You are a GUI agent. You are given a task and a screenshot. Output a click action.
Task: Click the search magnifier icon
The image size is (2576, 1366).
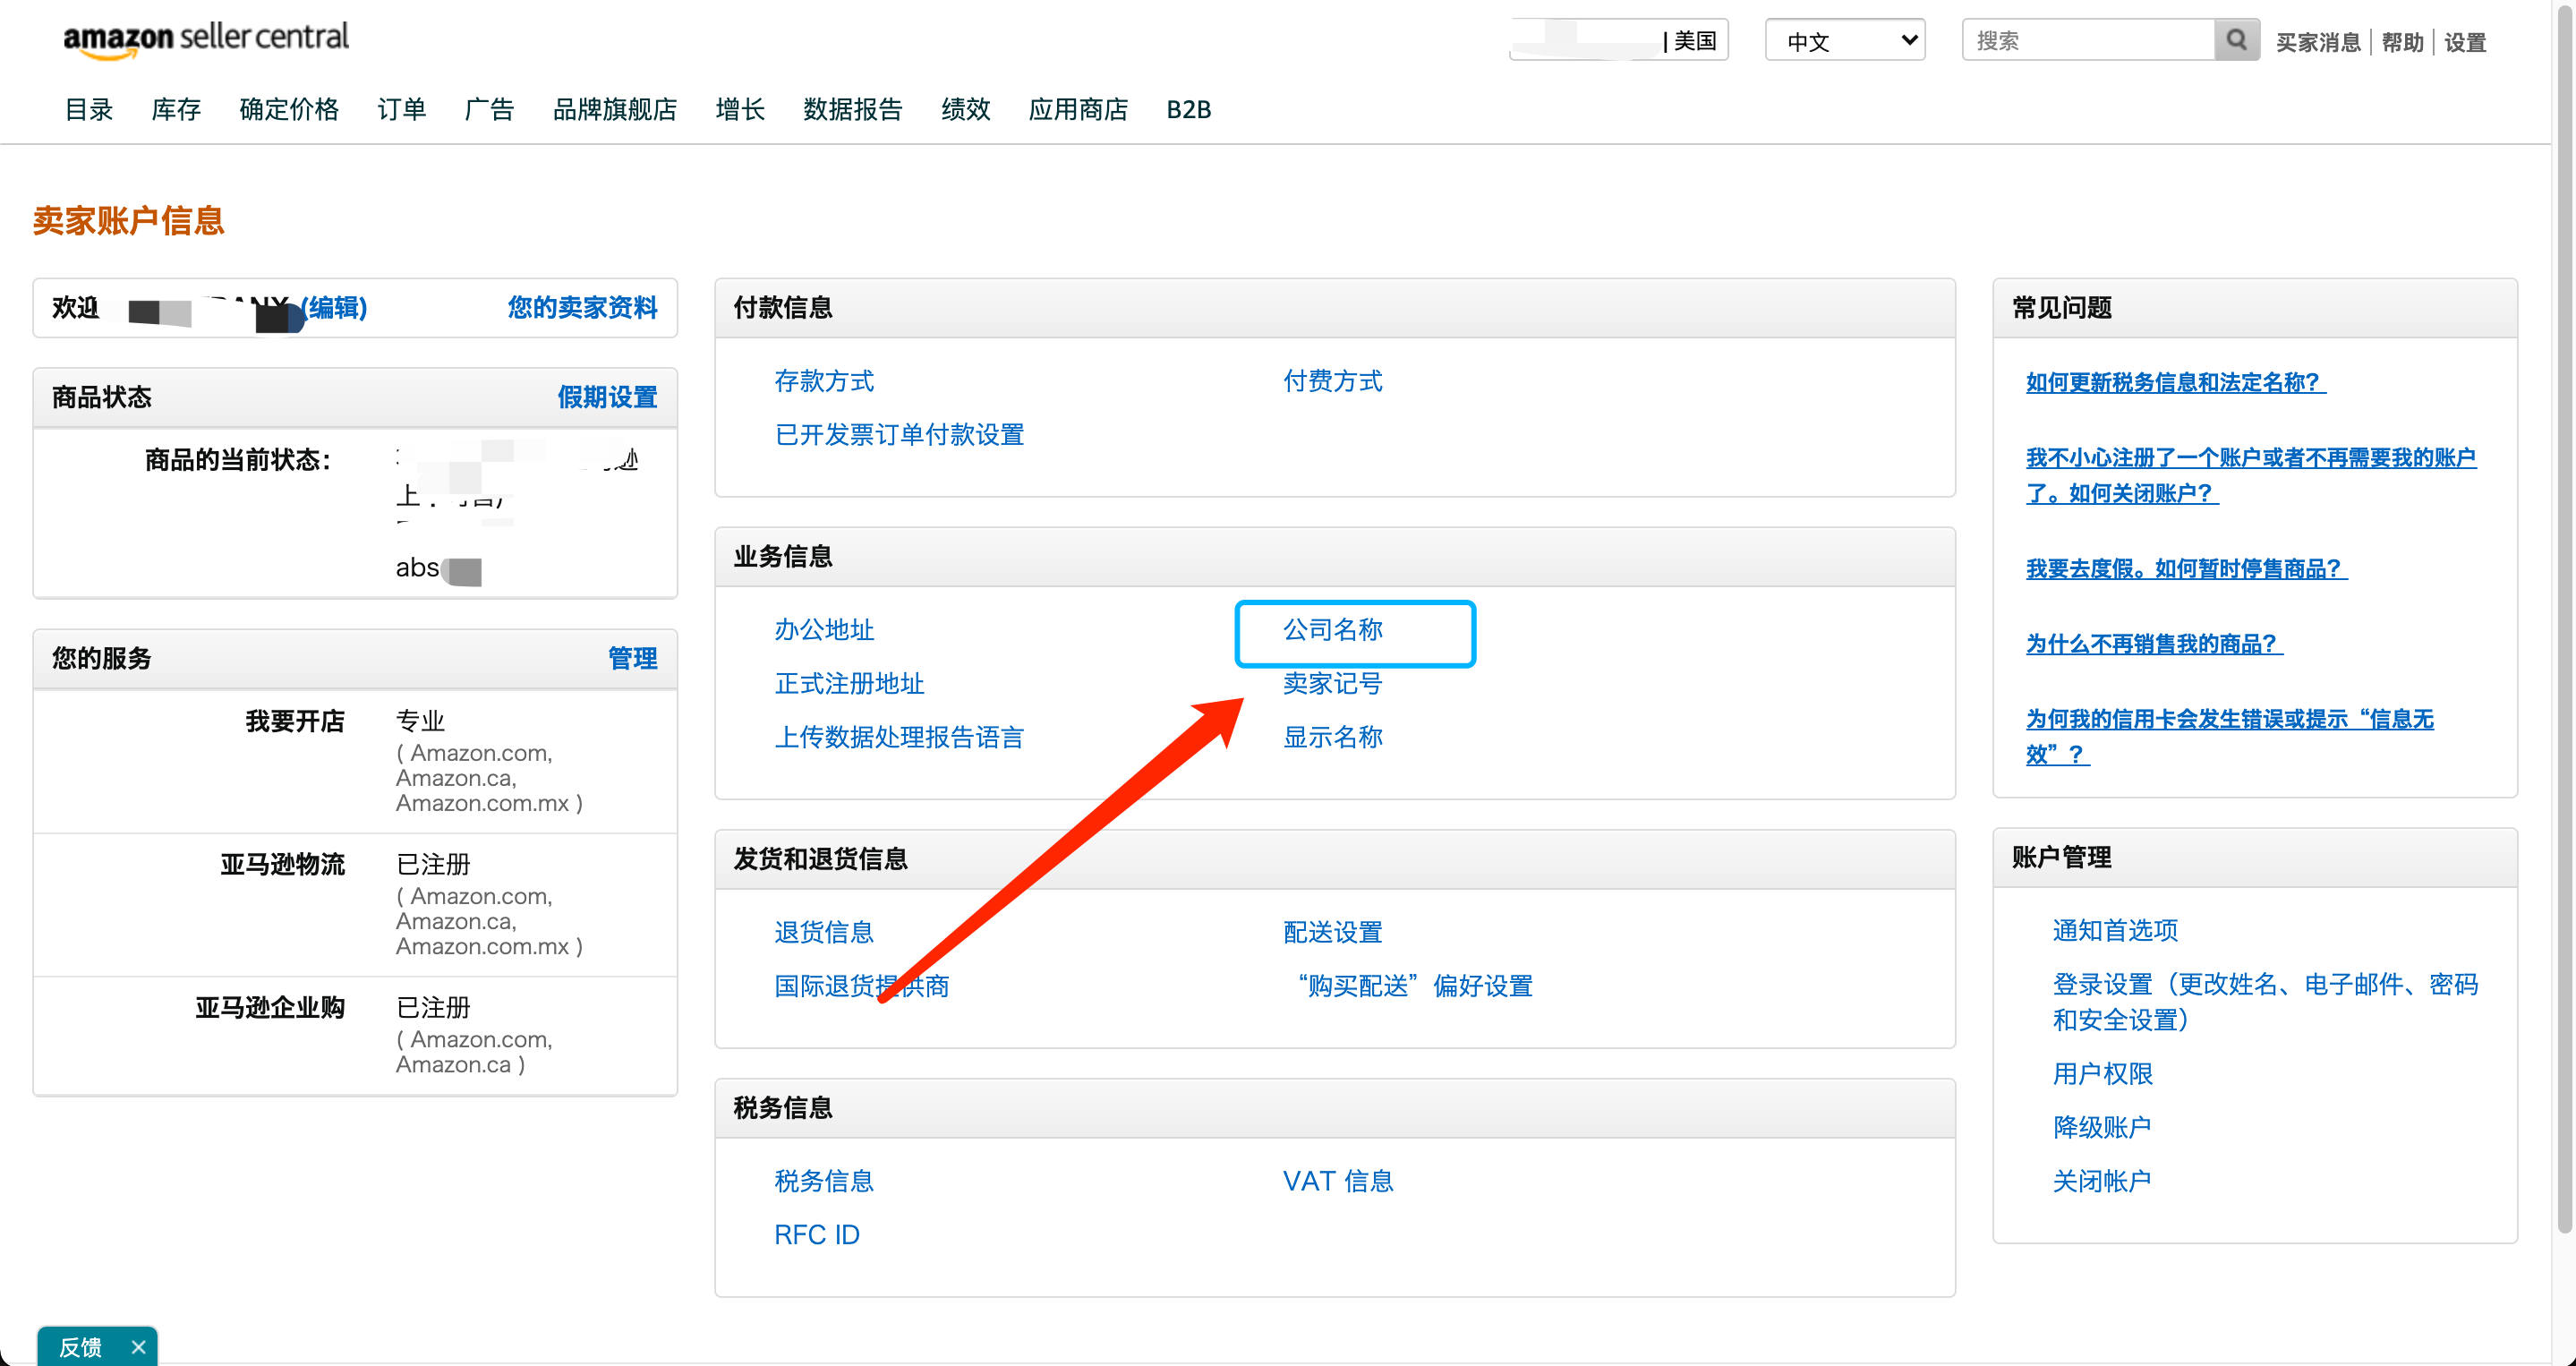tap(2236, 40)
